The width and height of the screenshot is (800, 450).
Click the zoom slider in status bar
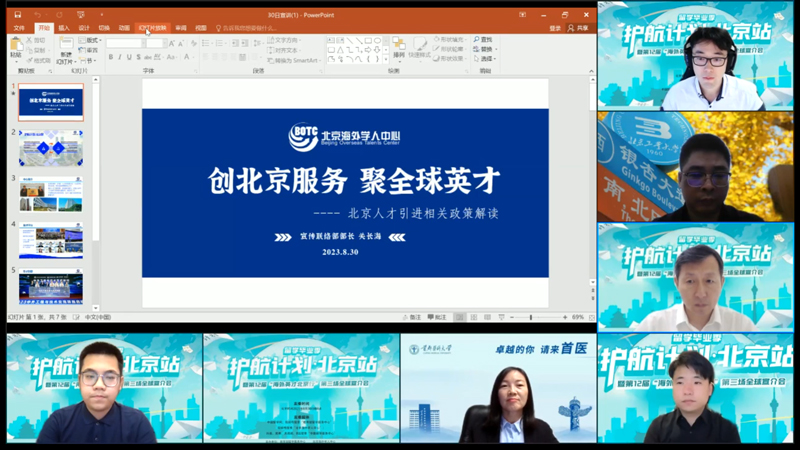click(x=530, y=317)
